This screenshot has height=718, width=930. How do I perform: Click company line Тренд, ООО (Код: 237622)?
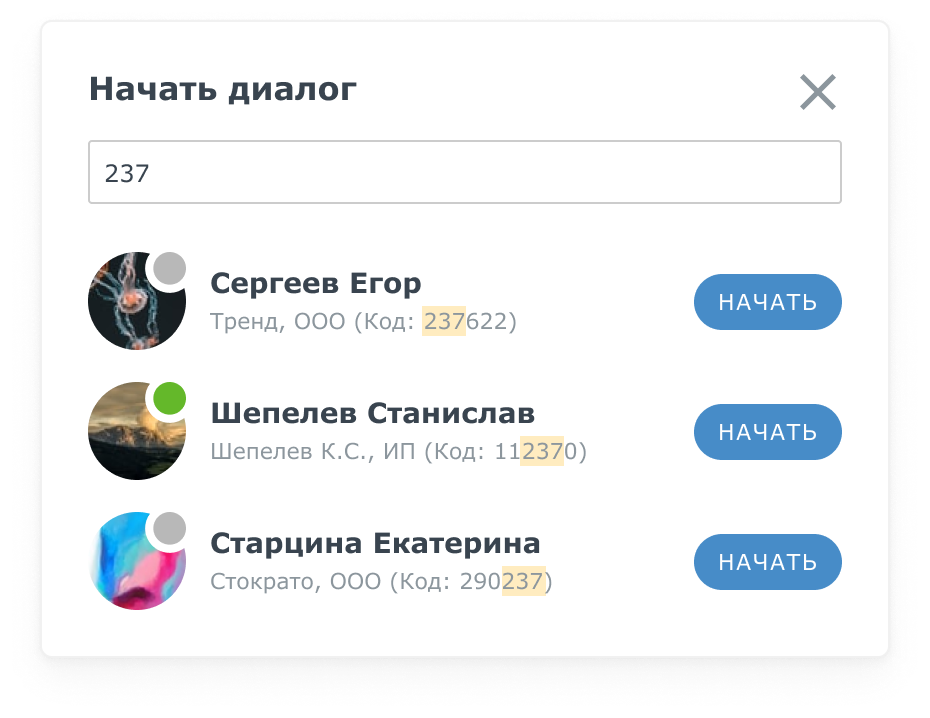(x=364, y=321)
